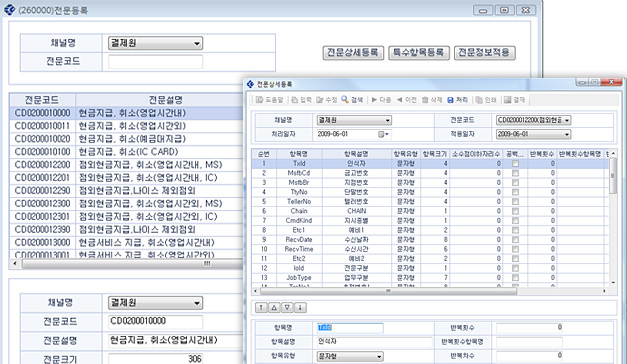
Task: Click the 전문크기 field showing 306
Action: 155,359
